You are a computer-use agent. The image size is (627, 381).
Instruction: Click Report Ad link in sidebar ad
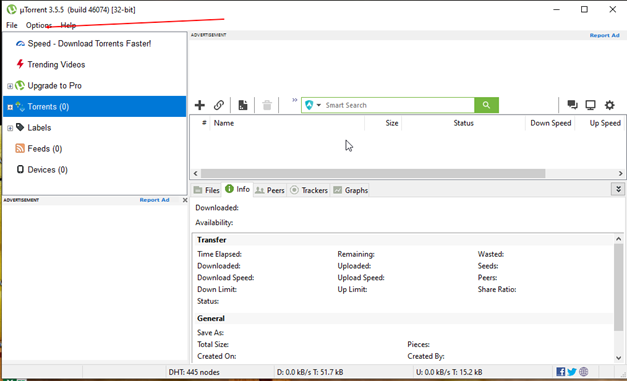click(154, 200)
